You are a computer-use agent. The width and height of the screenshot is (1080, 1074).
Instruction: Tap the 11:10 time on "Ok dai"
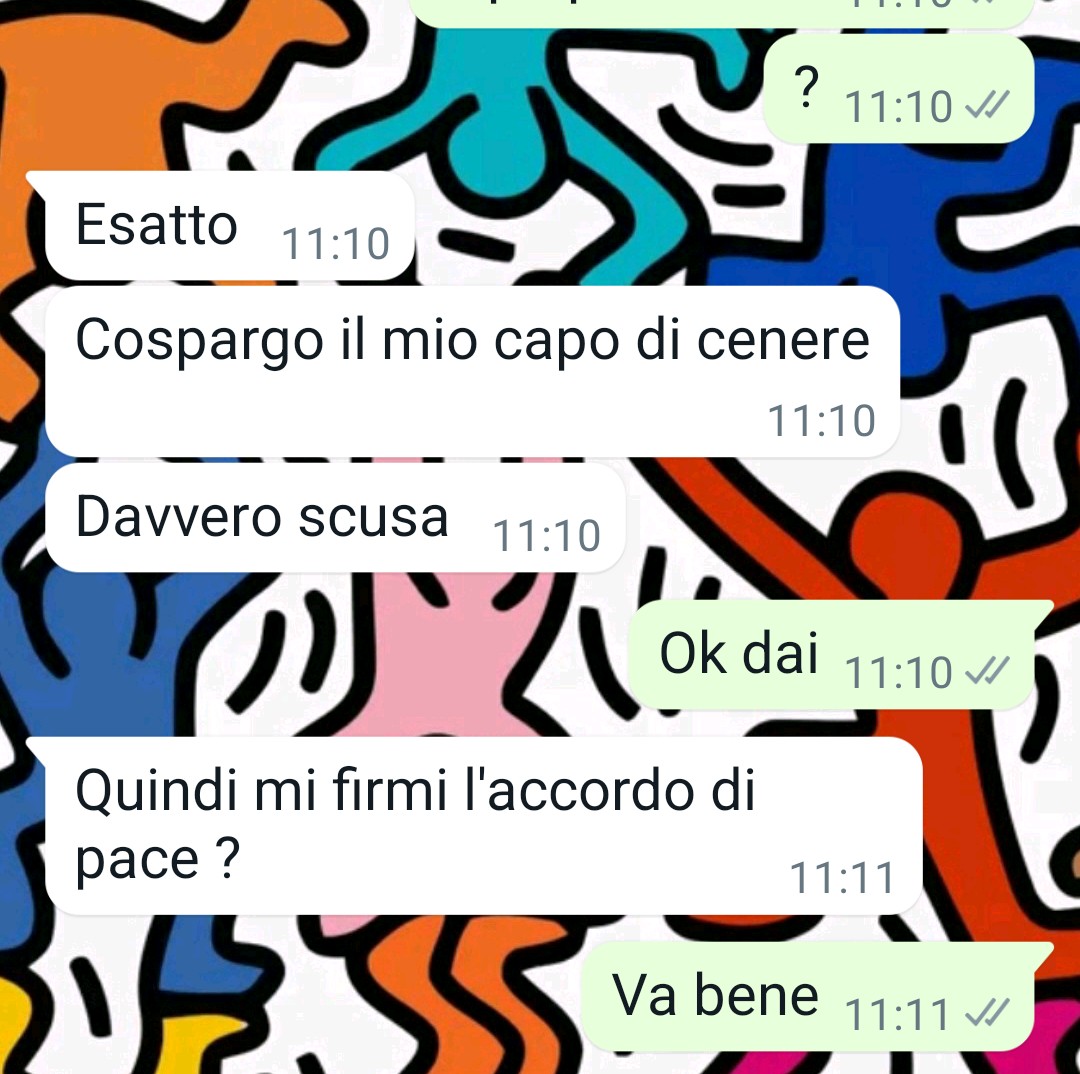click(x=899, y=672)
